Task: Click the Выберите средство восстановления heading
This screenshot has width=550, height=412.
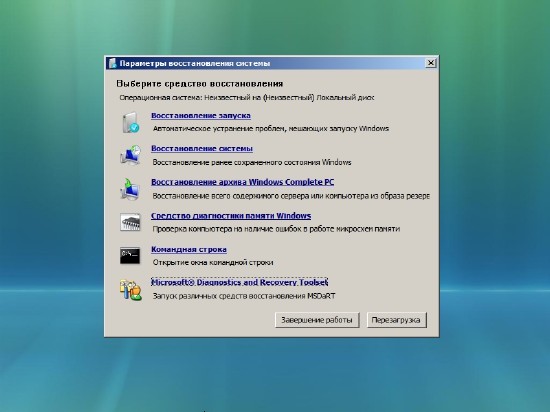Action: point(200,84)
